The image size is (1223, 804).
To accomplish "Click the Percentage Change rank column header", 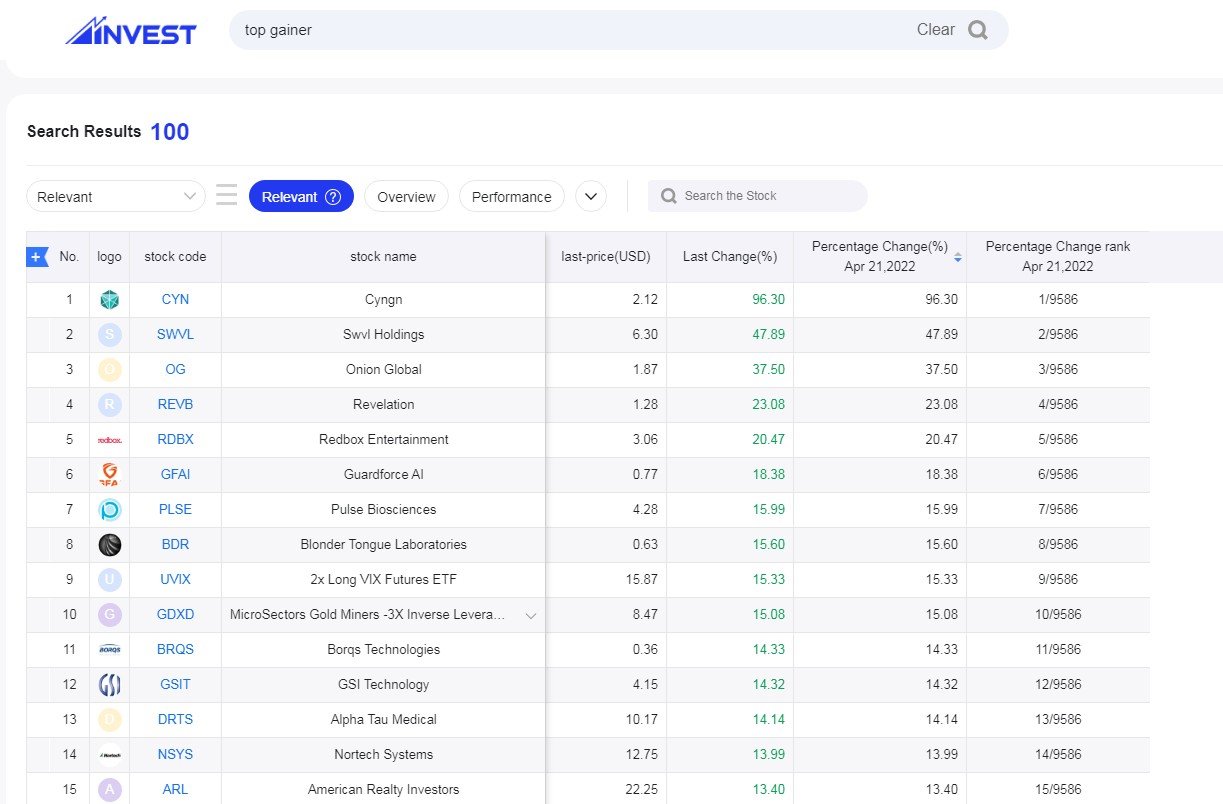I will tap(1058, 257).
